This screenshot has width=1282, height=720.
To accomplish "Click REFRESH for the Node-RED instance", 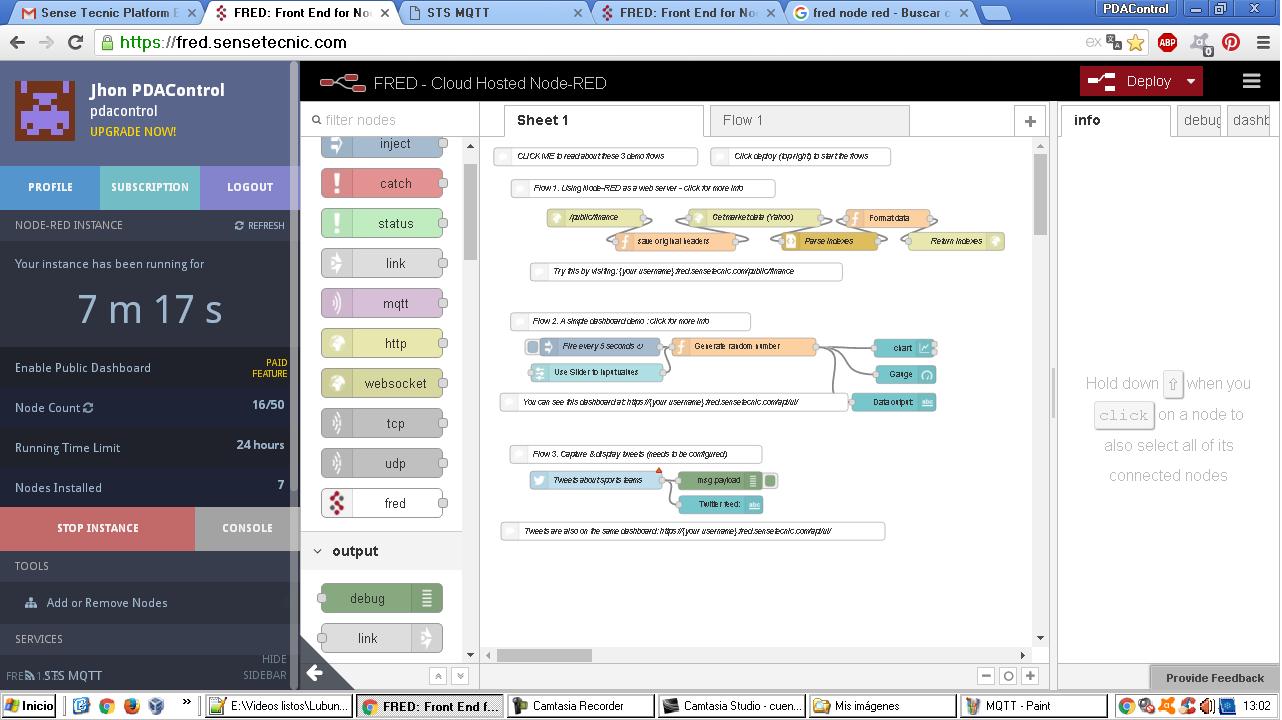I will 260,225.
